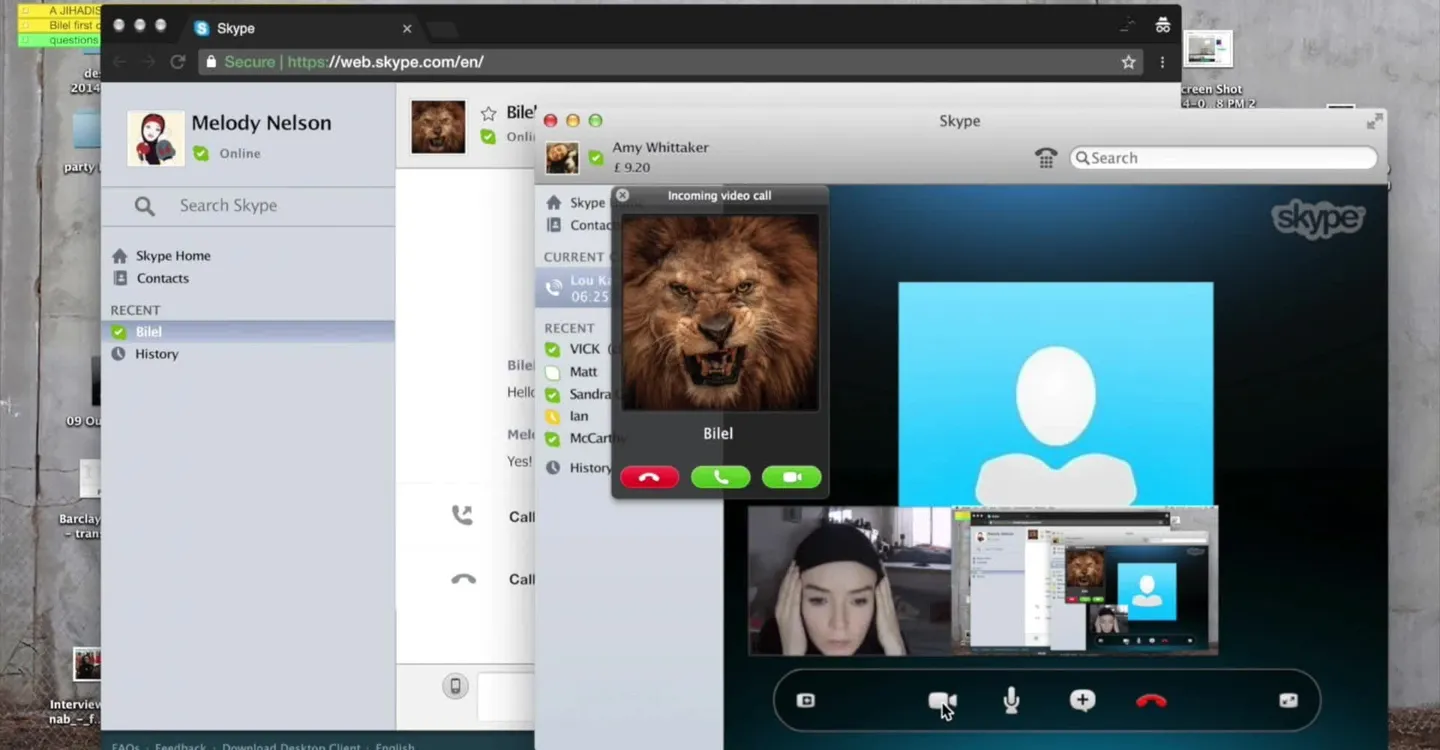Click Bilel's lion avatar in chat header
This screenshot has height=750, width=1440.
tap(438, 127)
